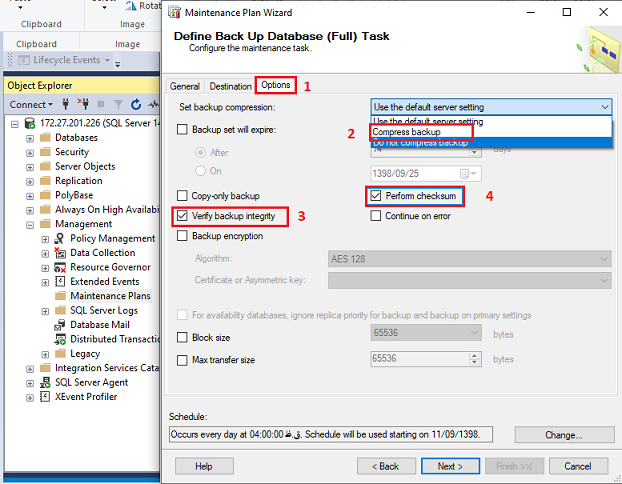Enable the Backup encryption checkbox
This screenshot has height=484, width=622.
182,237
